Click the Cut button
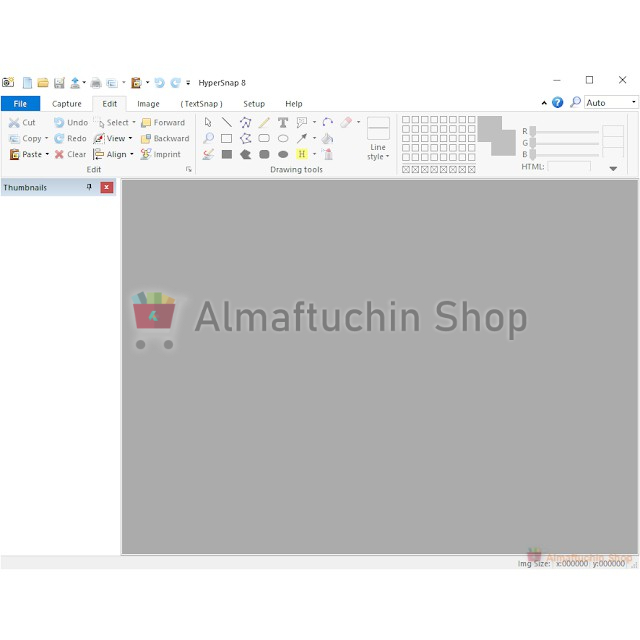The image size is (640, 640). tap(22, 122)
